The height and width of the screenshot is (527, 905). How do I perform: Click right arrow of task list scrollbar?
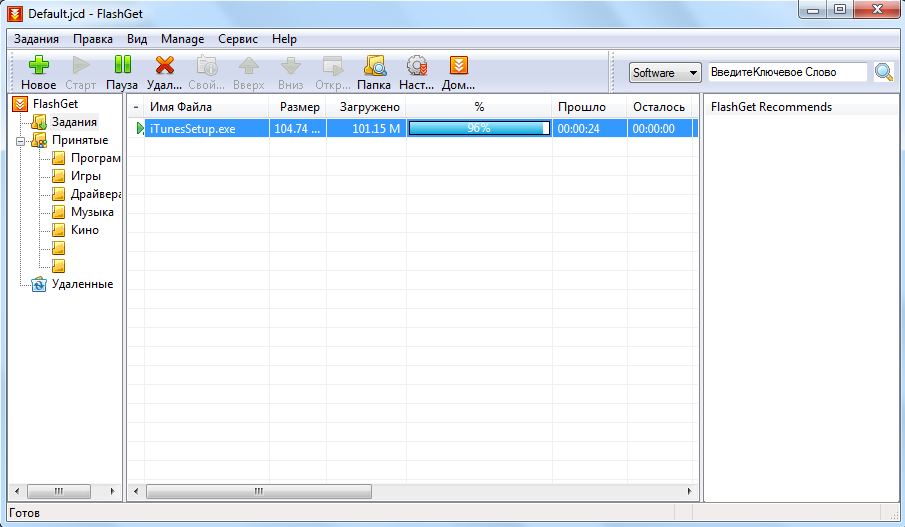[689, 491]
